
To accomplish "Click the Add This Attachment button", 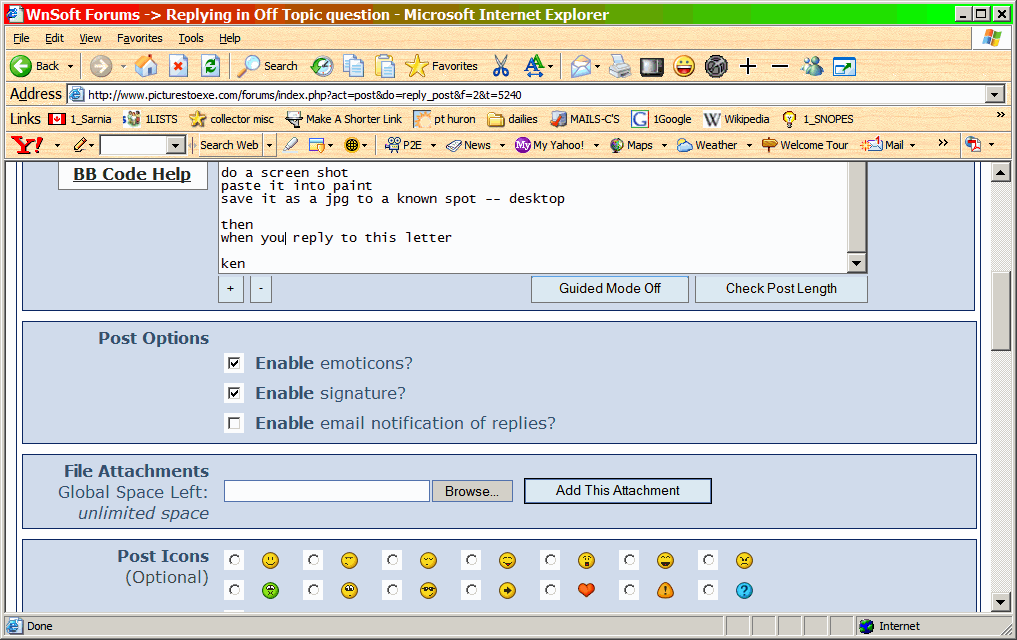I will pyautogui.click(x=617, y=491).
